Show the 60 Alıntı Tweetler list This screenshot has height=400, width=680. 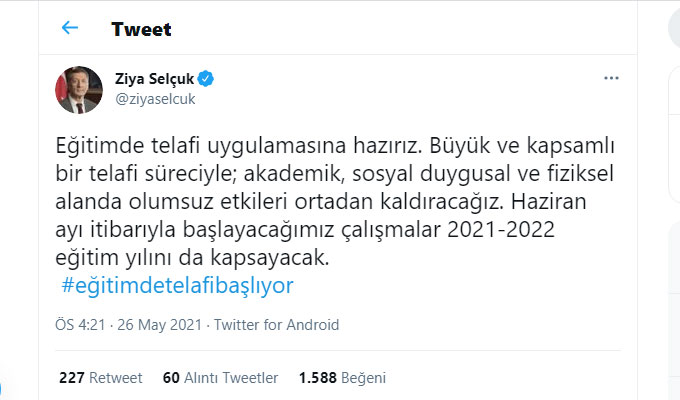pyautogui.click(x=219, y=378)
